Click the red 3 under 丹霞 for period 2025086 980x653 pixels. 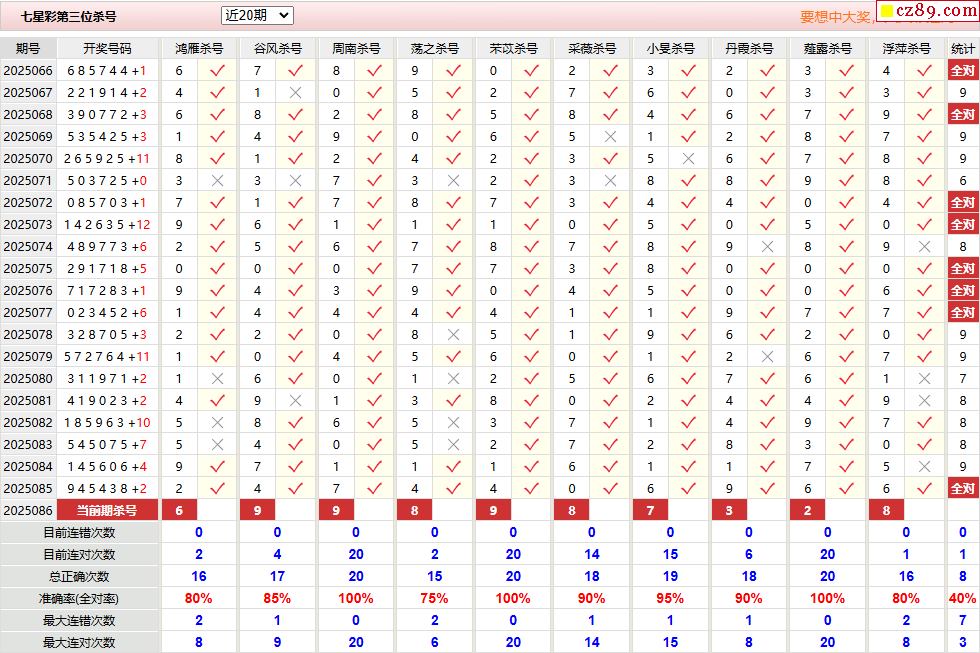click(729, 511)
